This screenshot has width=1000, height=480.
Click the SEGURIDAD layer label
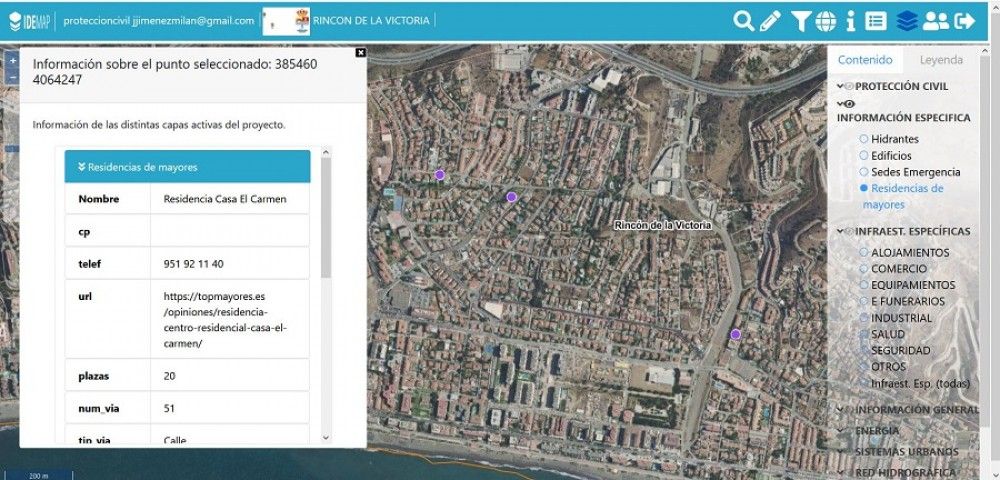click(x=901, y=351)
